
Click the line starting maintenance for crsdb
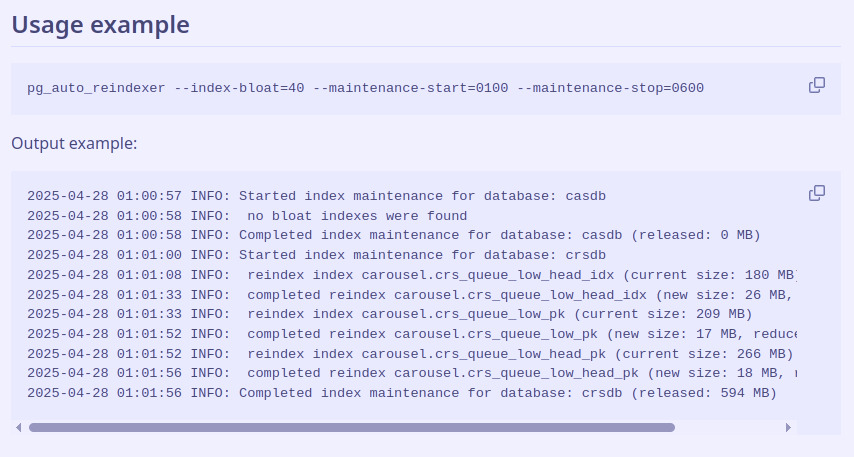pyautogui.click(x=422, y=255)
